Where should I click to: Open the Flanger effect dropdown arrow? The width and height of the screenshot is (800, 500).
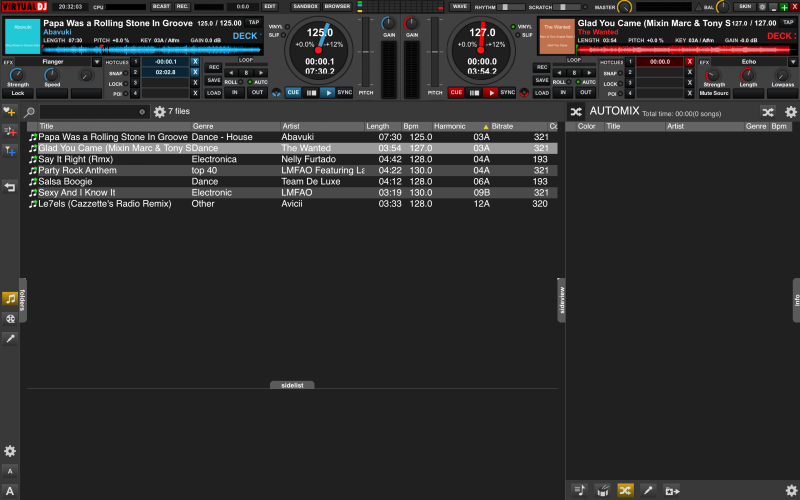point(96,62)
